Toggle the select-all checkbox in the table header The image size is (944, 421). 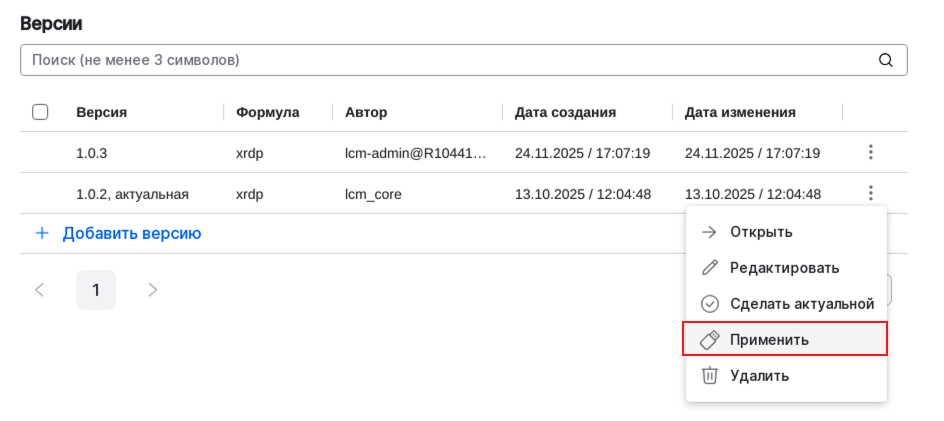(40, 112)
